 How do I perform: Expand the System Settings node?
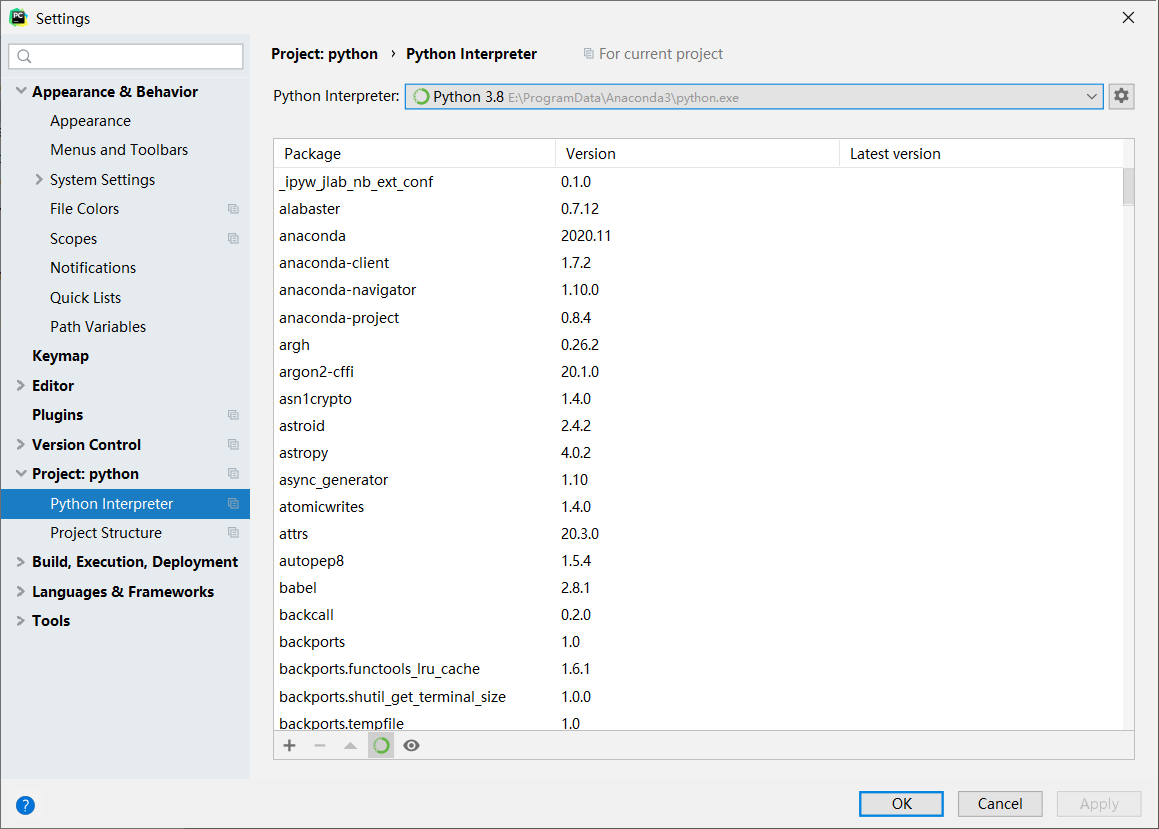click(39, 180)
